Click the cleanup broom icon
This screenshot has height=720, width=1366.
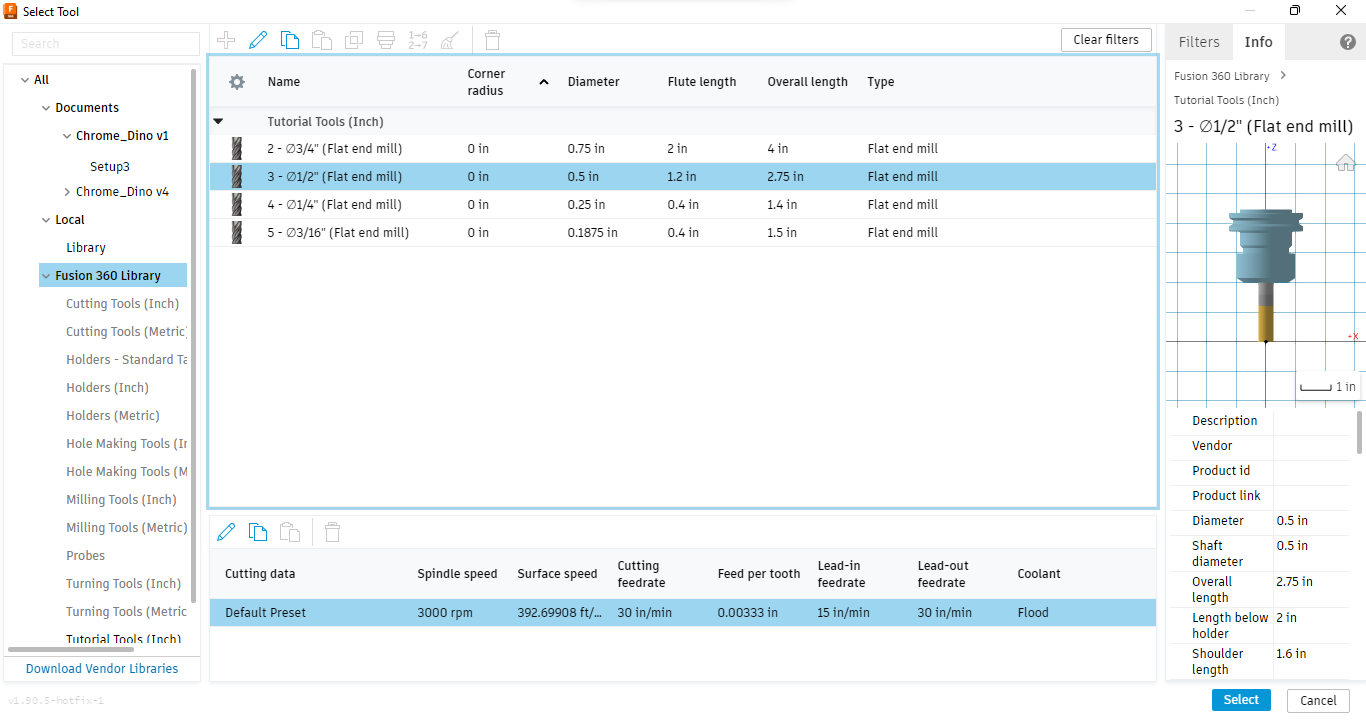[450, 40]
